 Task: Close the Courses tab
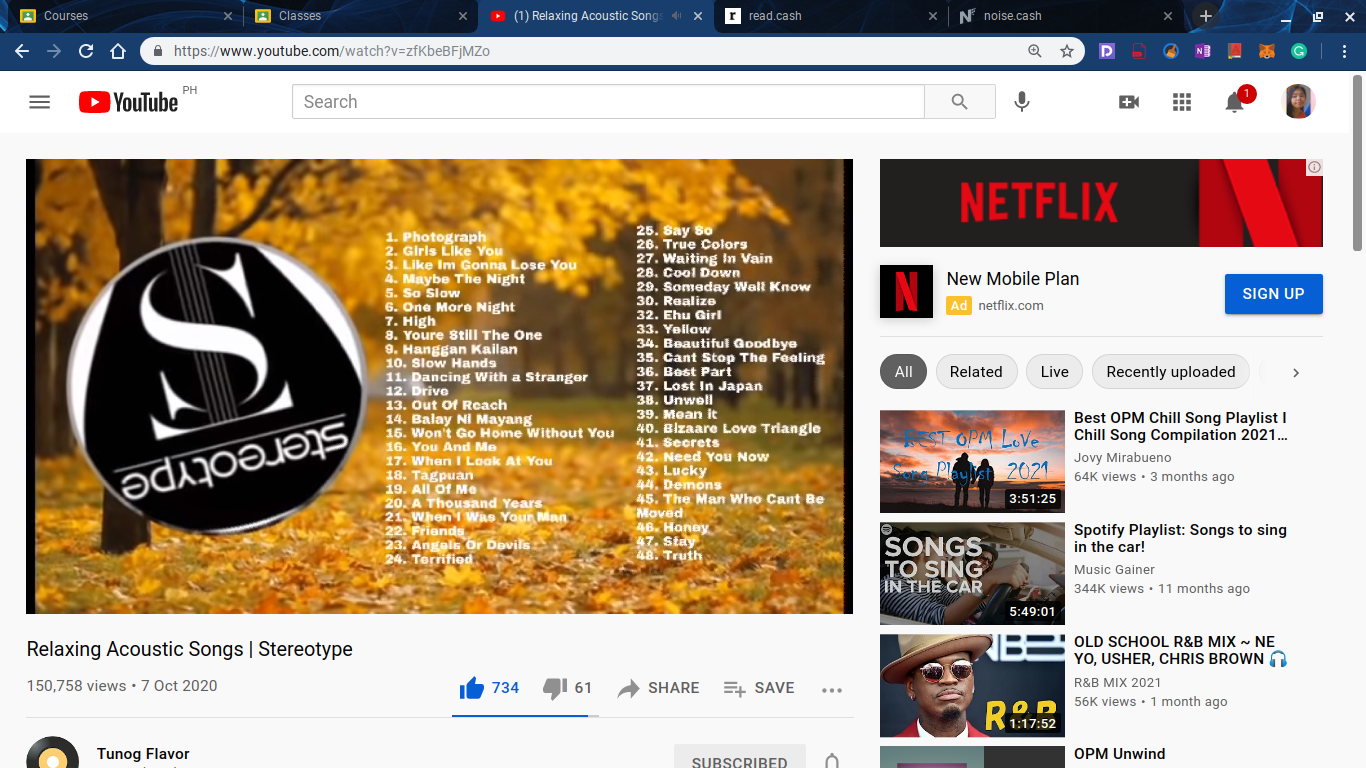coord(228,16)
